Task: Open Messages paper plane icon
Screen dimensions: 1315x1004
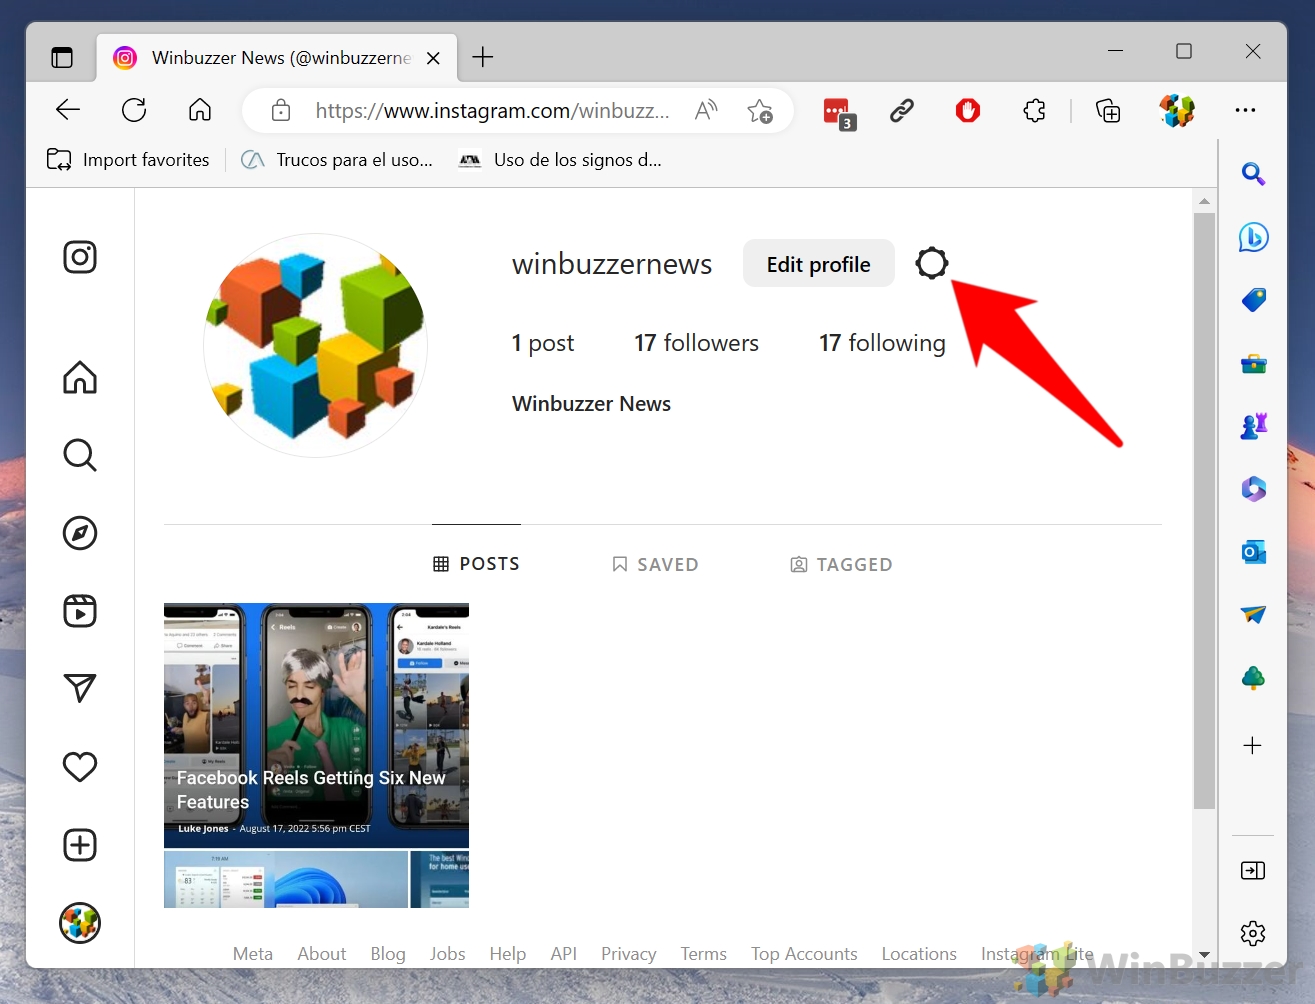Action: [80, 687]
